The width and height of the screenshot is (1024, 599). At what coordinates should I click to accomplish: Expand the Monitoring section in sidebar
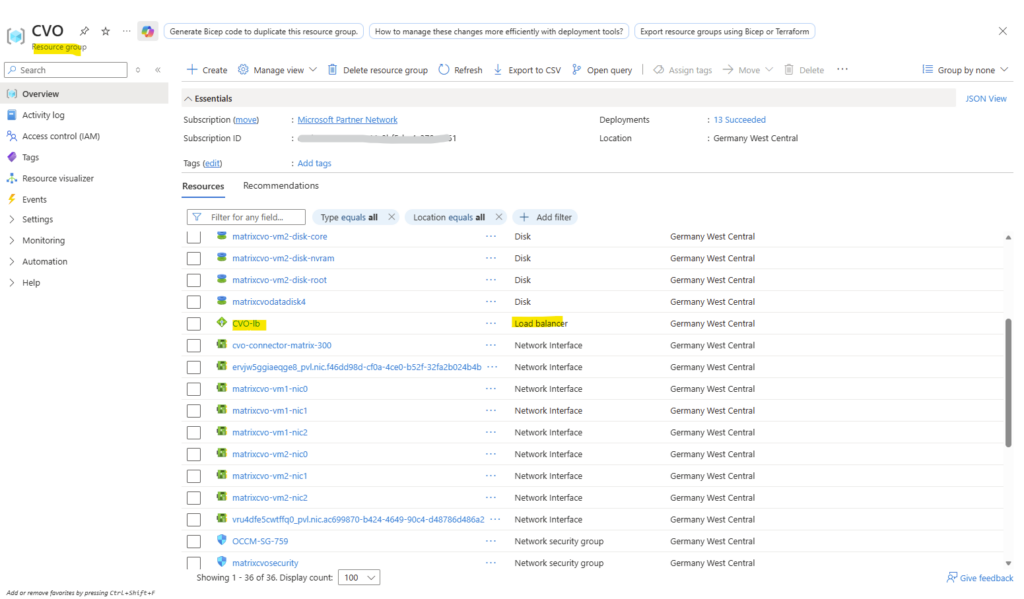click(43, 240)
